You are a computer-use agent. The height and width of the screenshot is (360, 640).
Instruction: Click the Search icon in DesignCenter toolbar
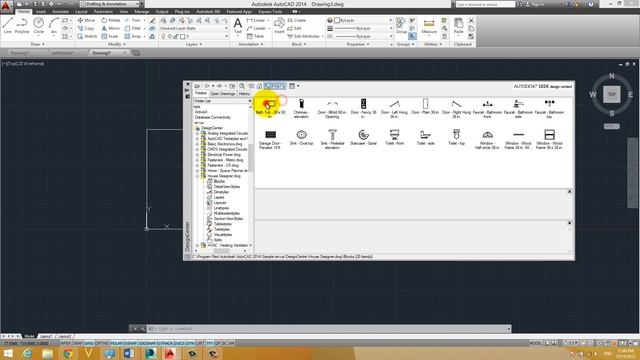coord(242,86)
